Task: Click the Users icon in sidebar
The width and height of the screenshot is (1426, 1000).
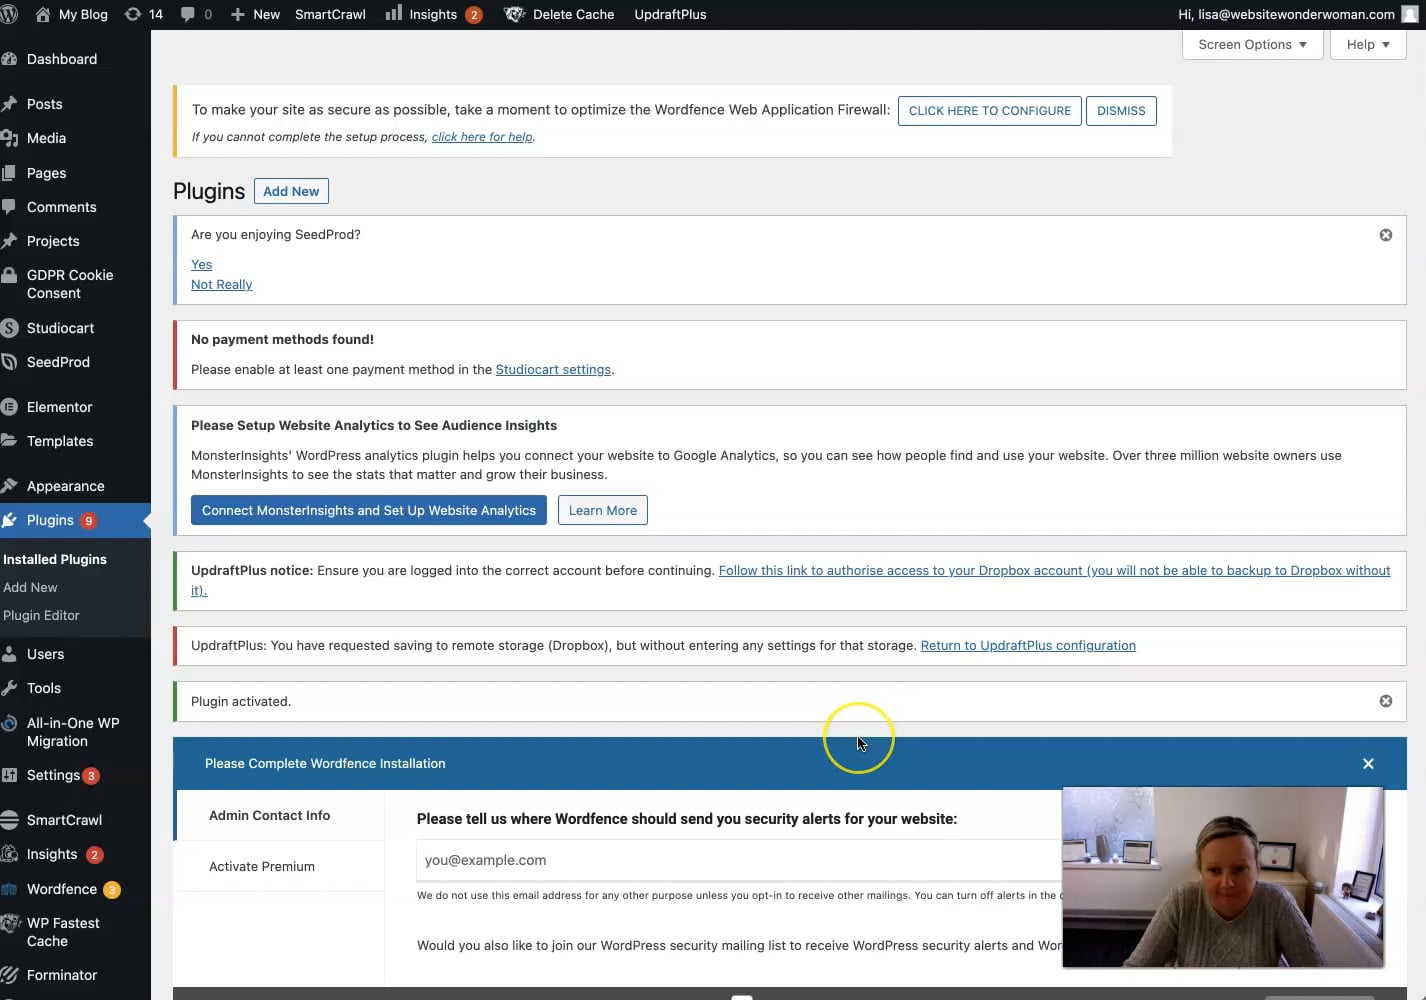Action: click(x=9, y=654)
